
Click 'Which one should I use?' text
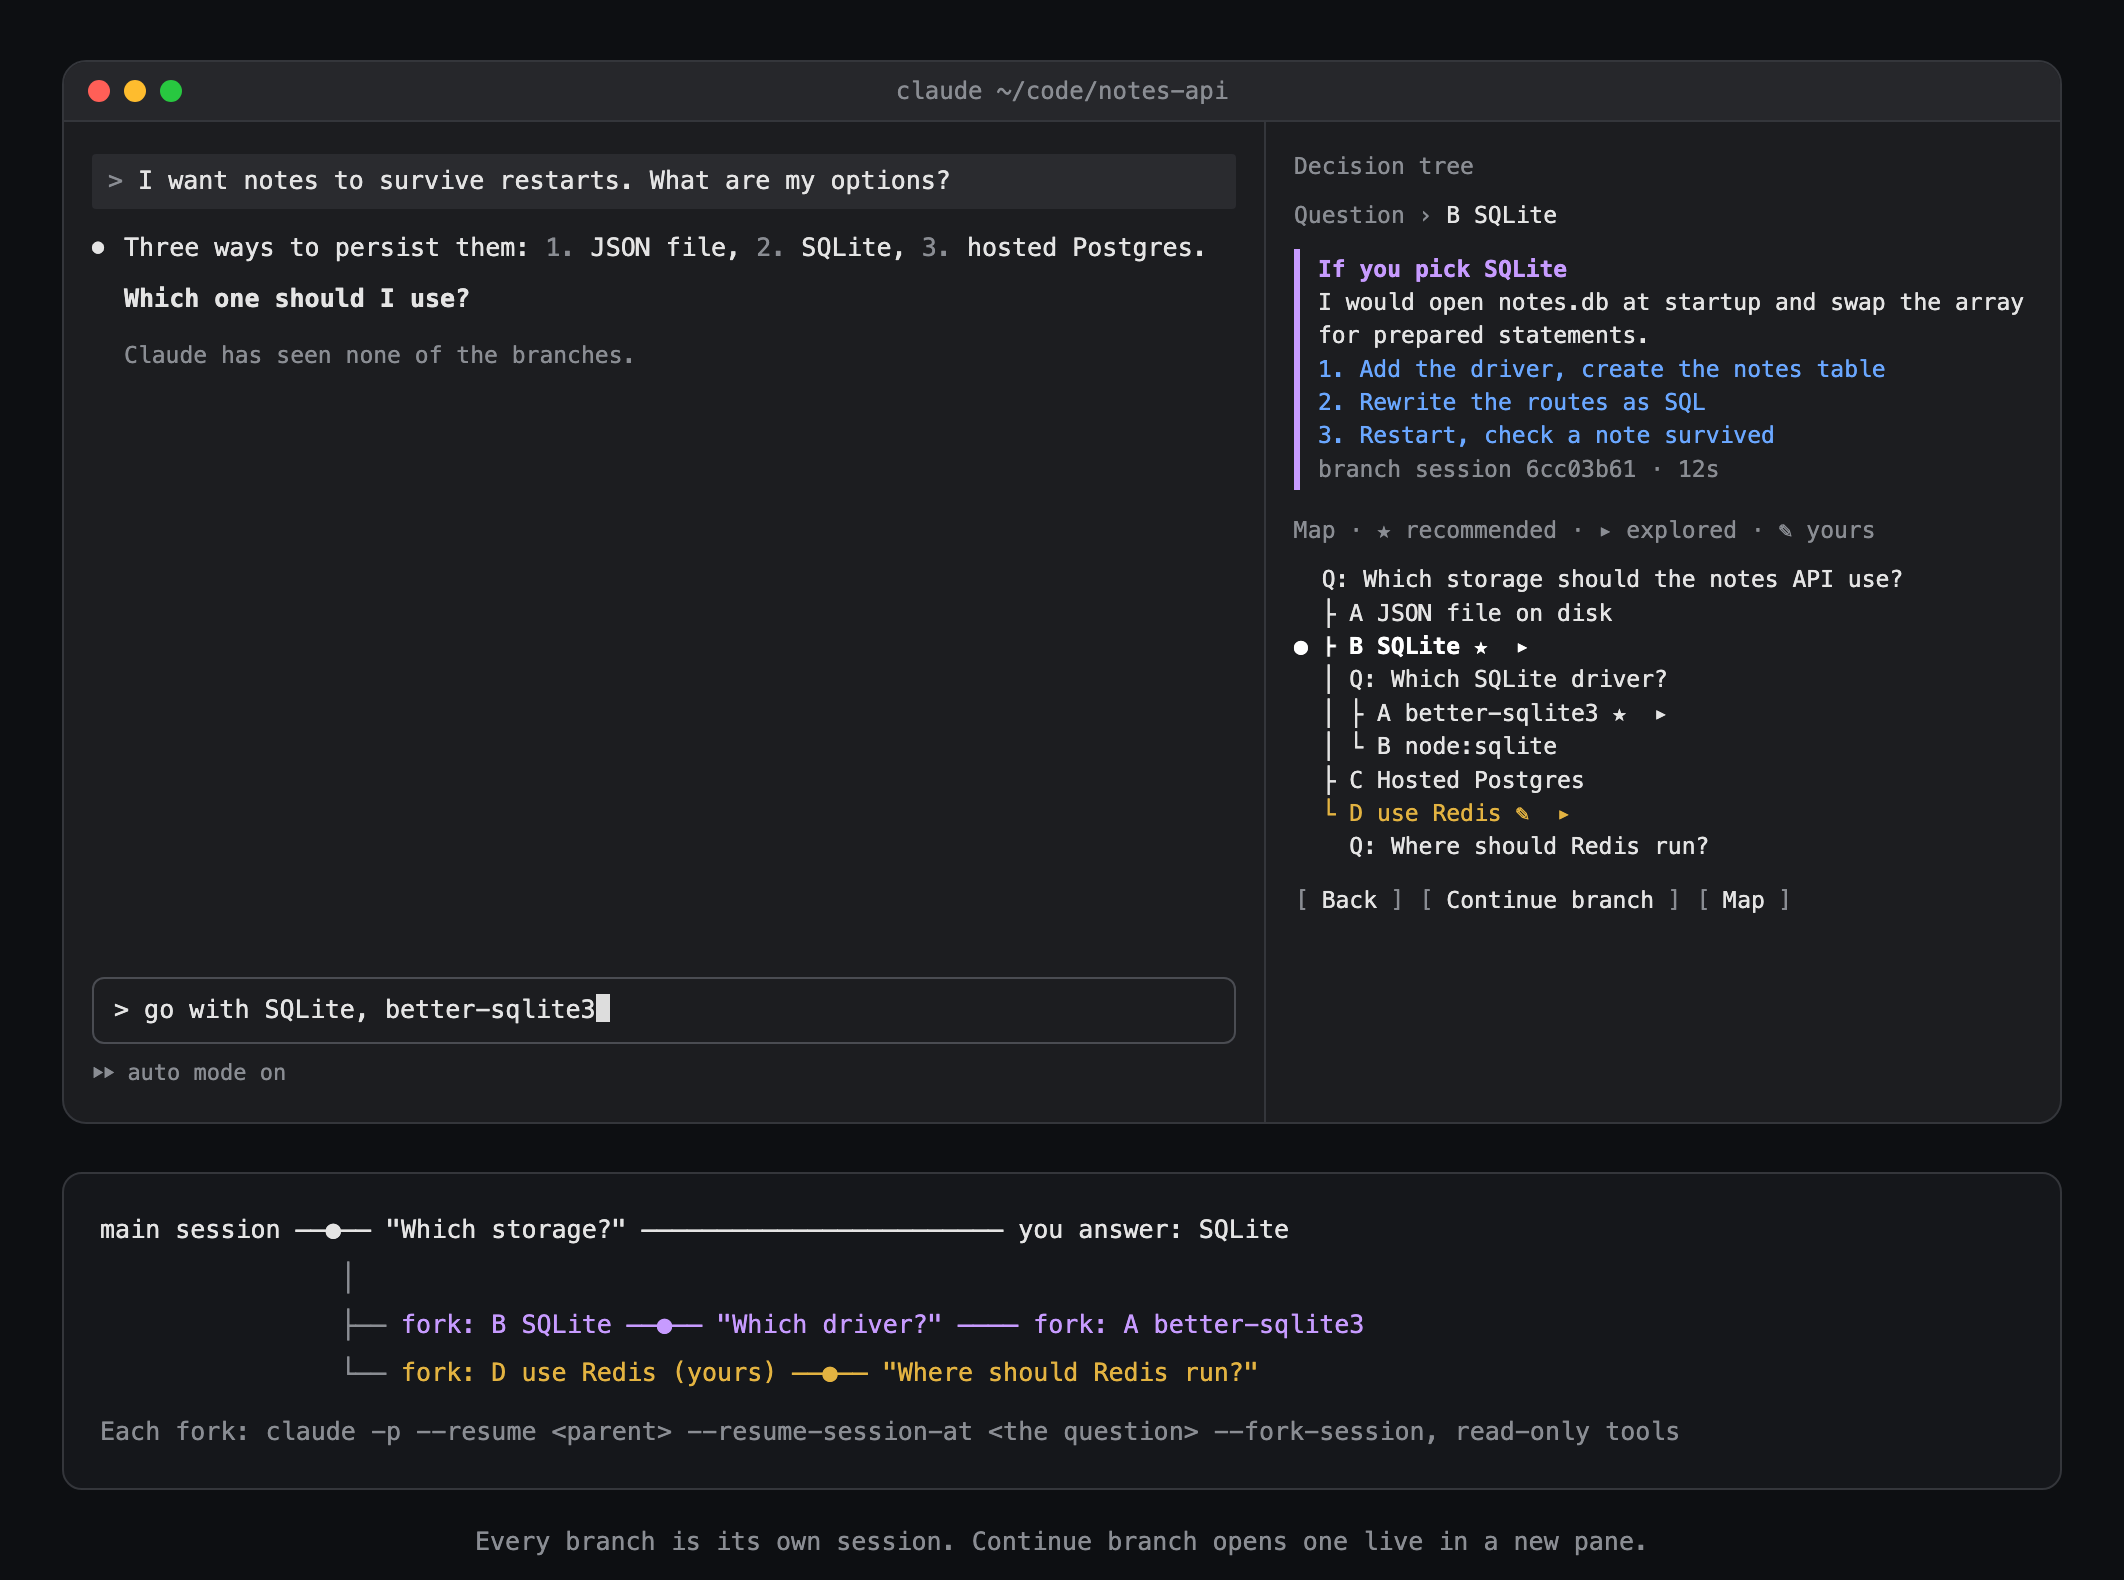pos(296,298)
